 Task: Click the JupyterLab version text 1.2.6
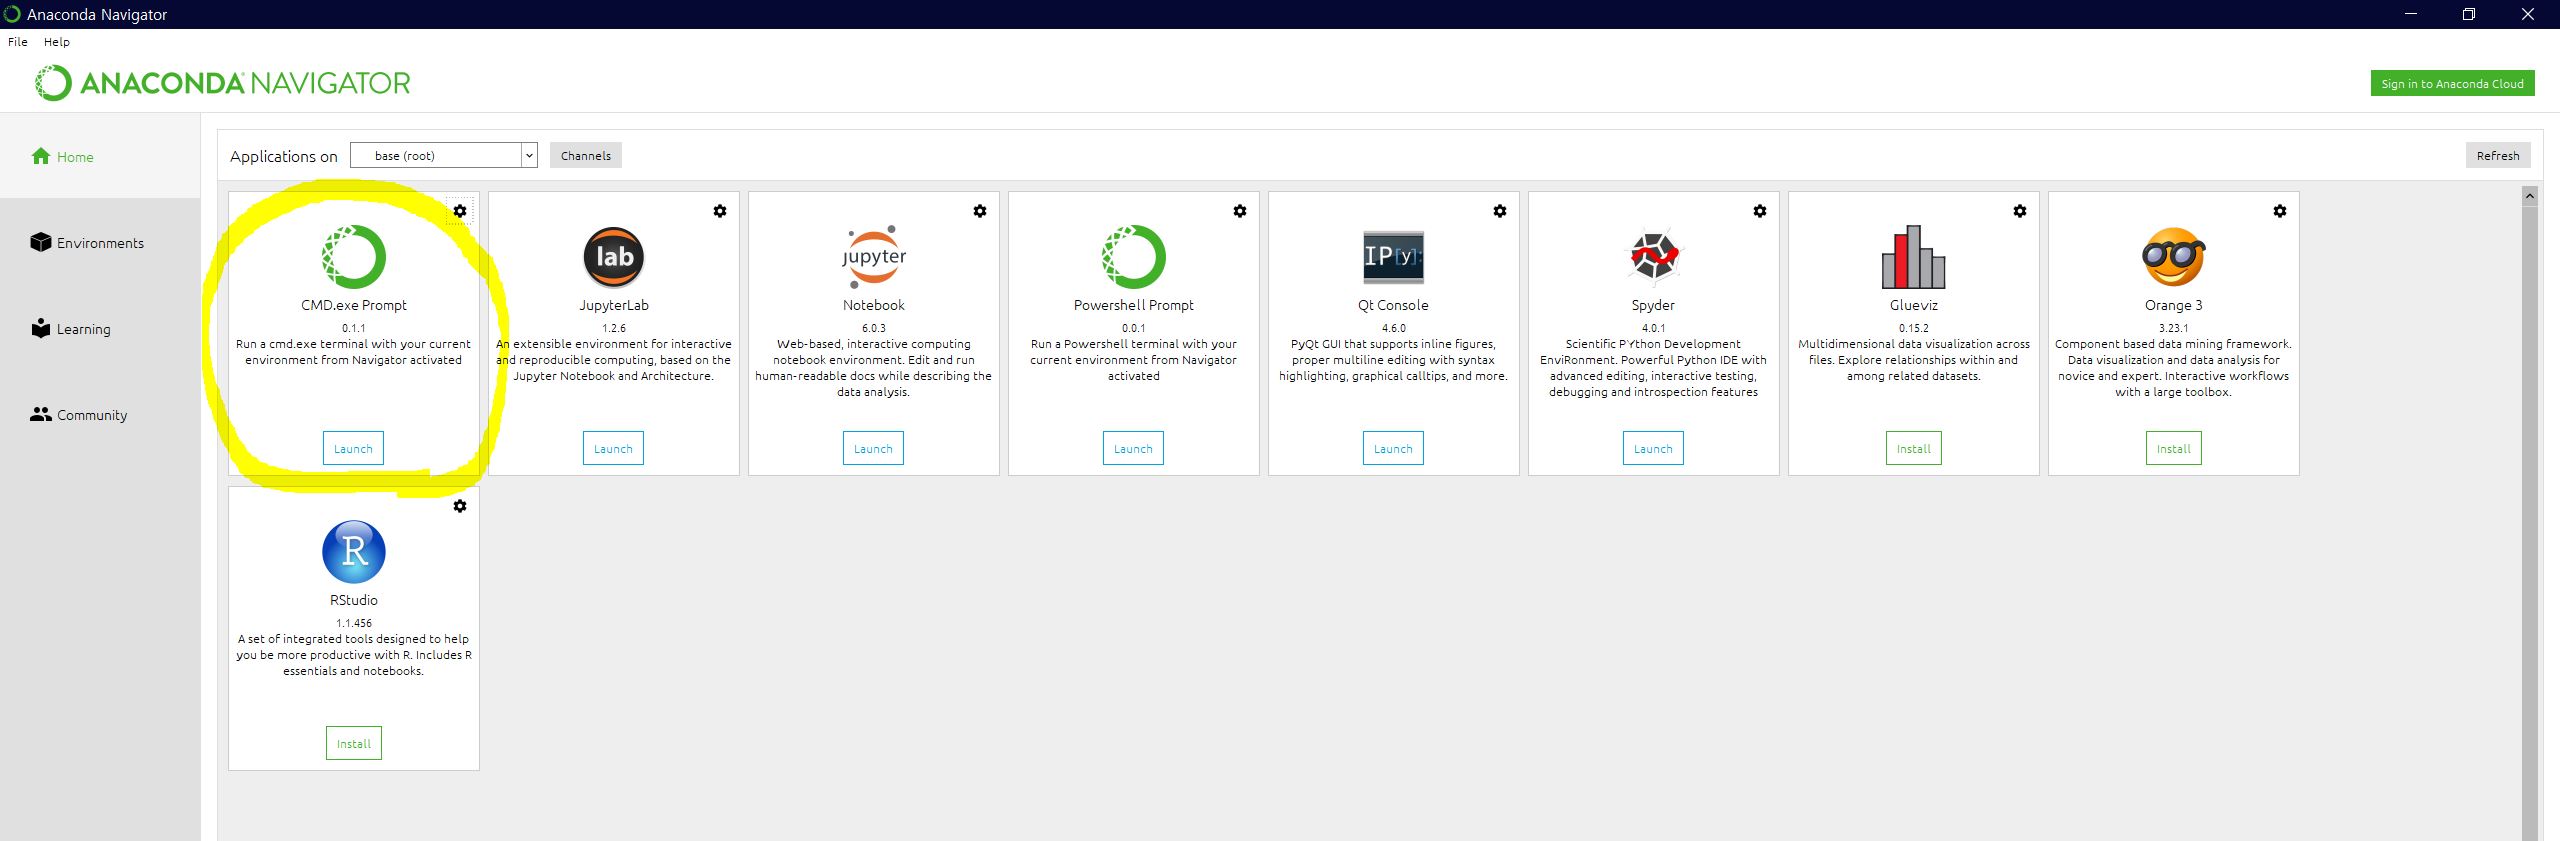(x=613, y=328)
